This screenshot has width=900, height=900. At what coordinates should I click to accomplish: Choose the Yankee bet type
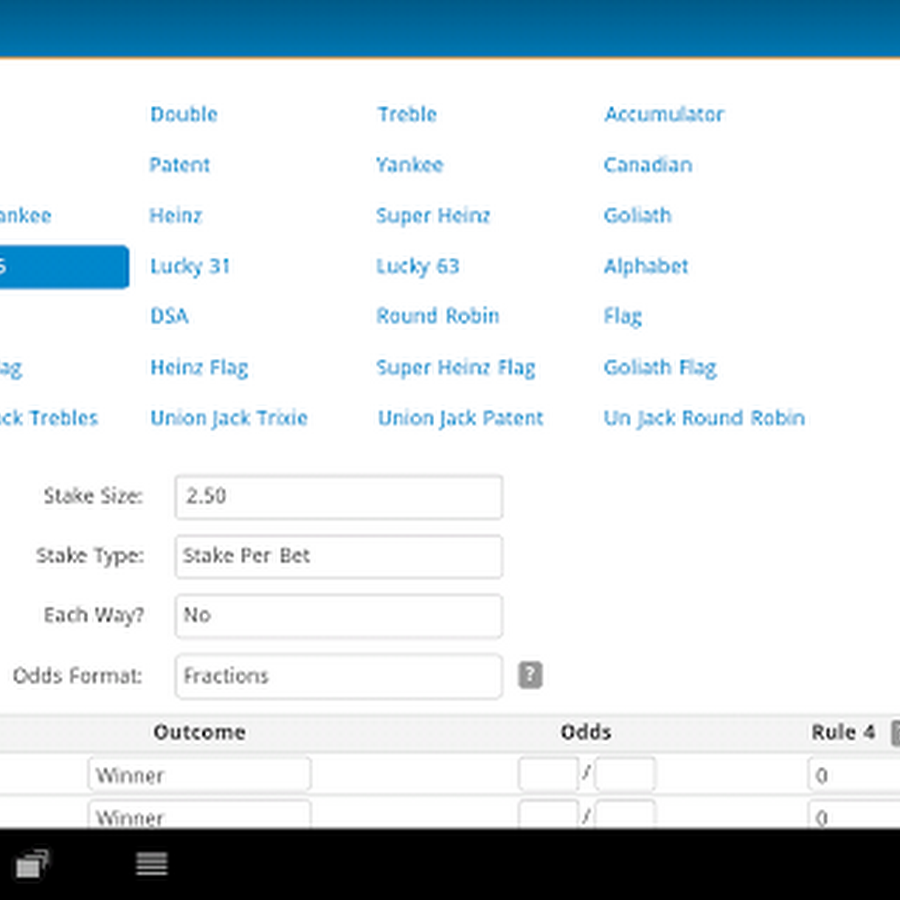click(410, 165)
